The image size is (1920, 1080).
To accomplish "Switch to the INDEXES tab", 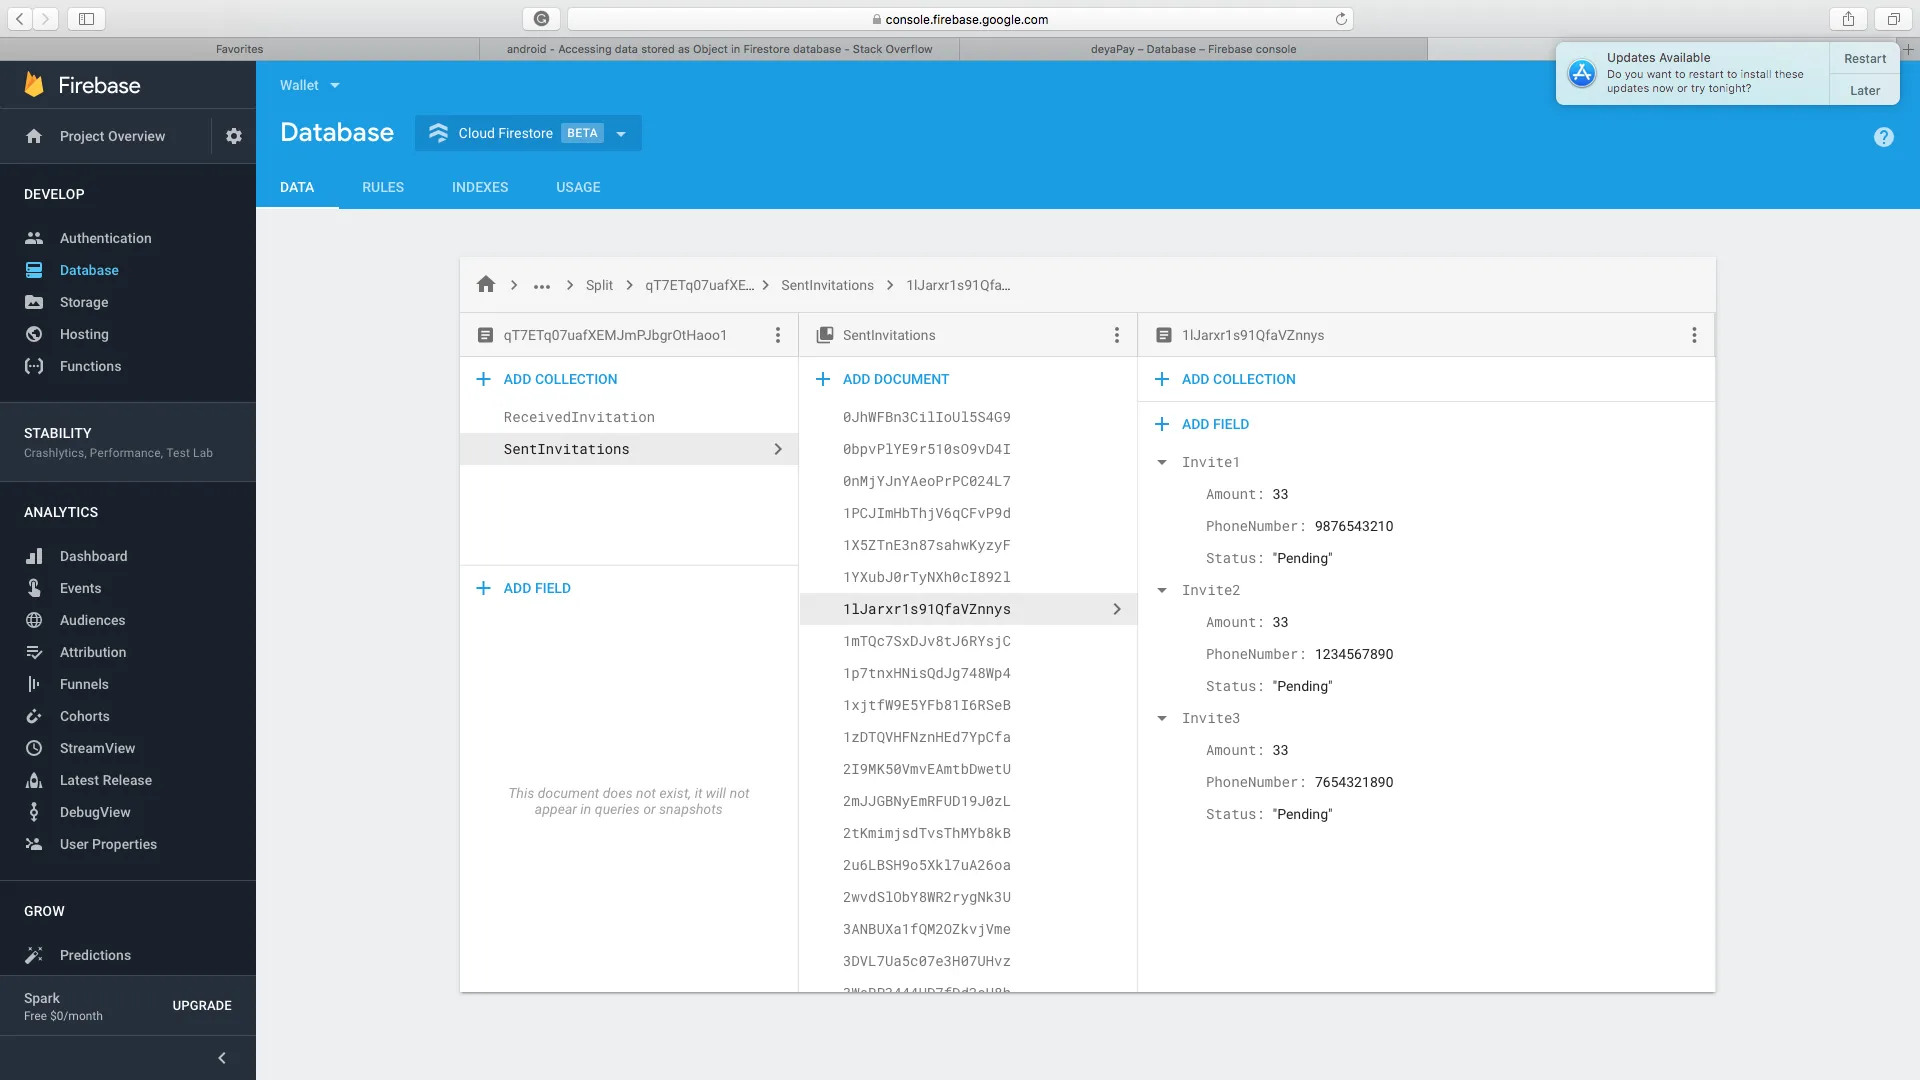I will coord(479,187).
